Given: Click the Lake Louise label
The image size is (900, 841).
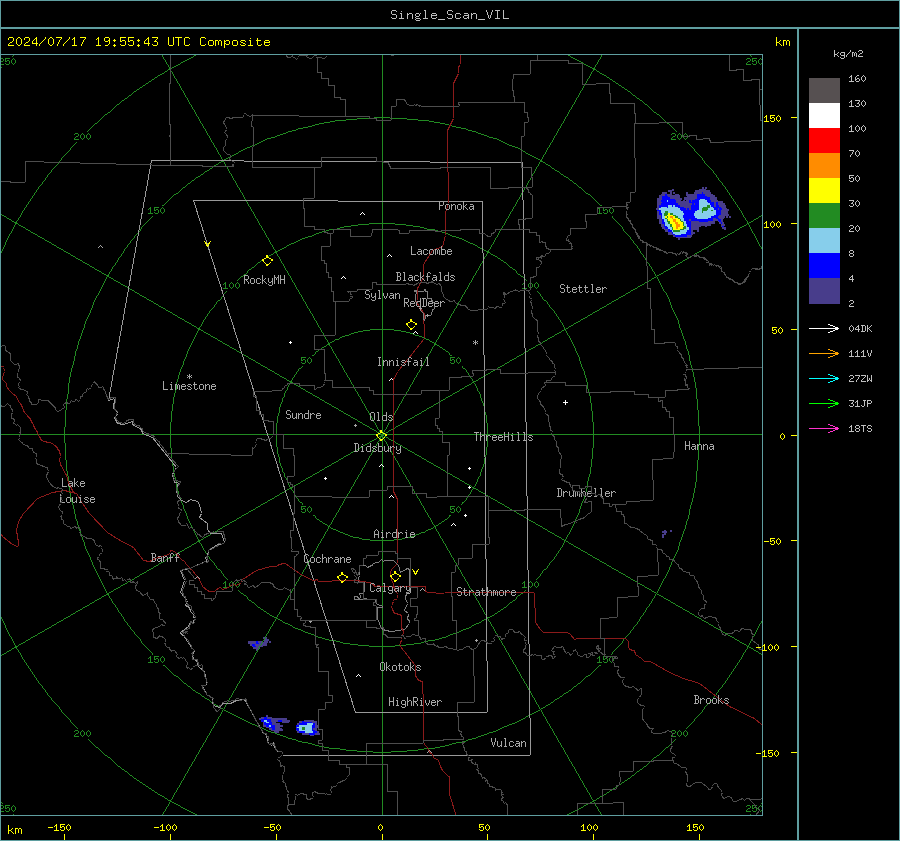Looking at the screenshot, I should point(77,491).
